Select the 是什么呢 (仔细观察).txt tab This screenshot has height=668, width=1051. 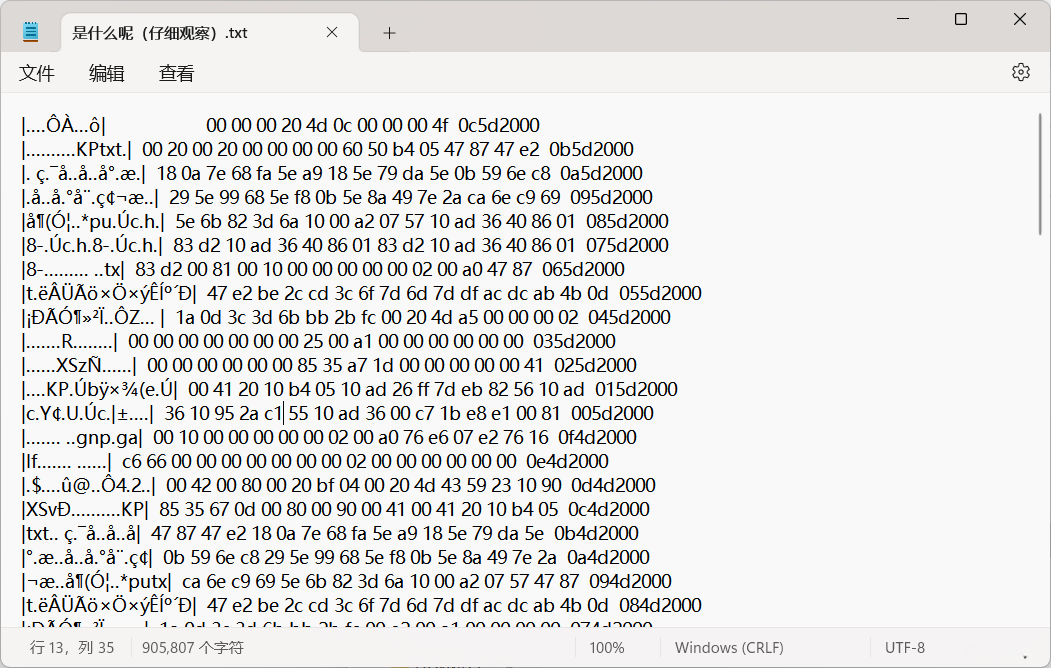tap(210, 33)
